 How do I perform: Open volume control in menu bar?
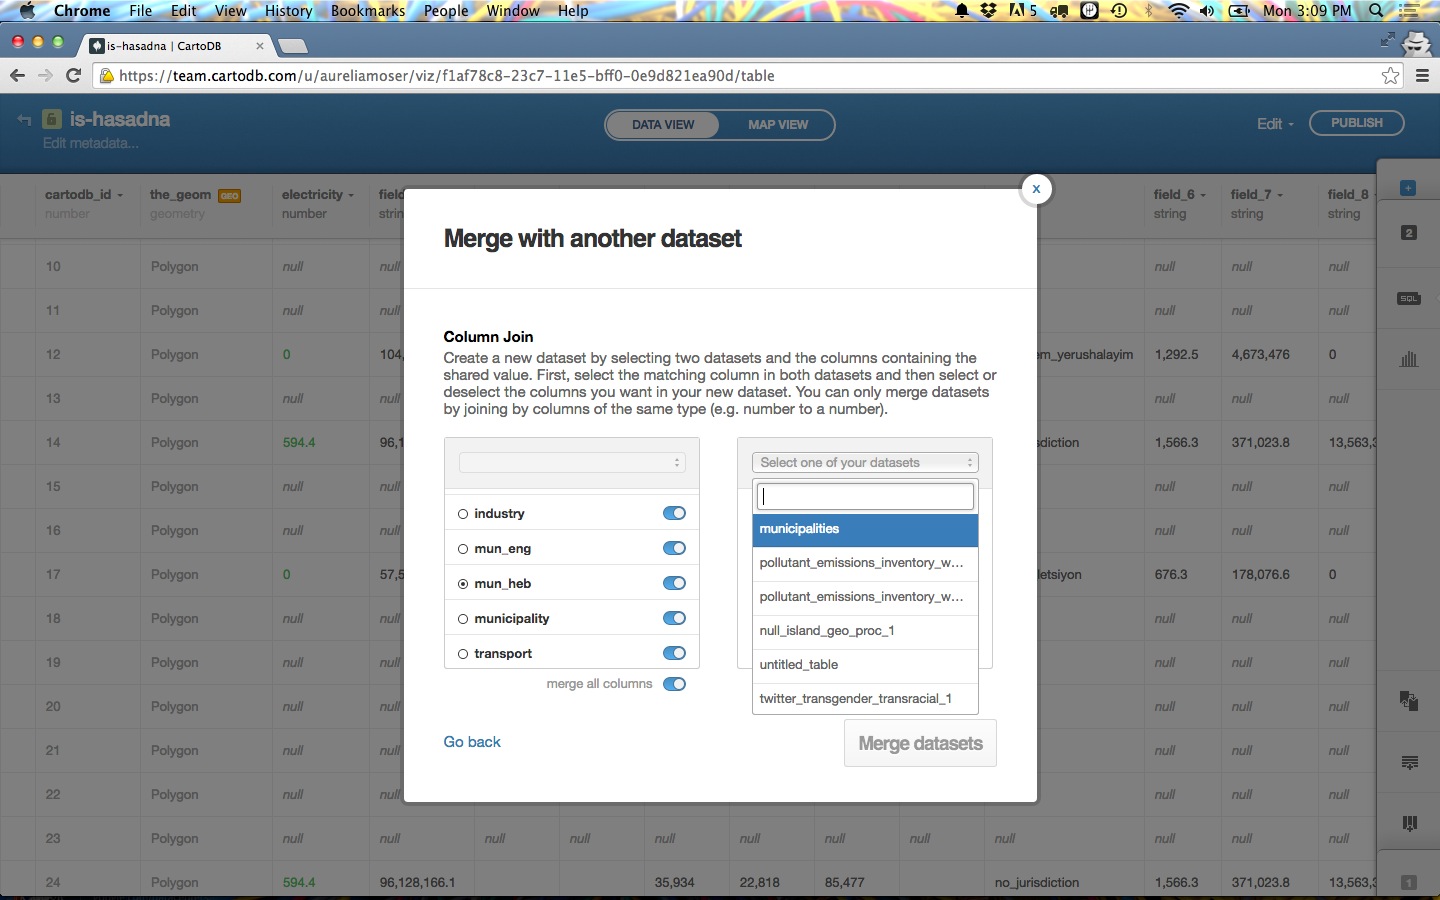[1208, 11]
